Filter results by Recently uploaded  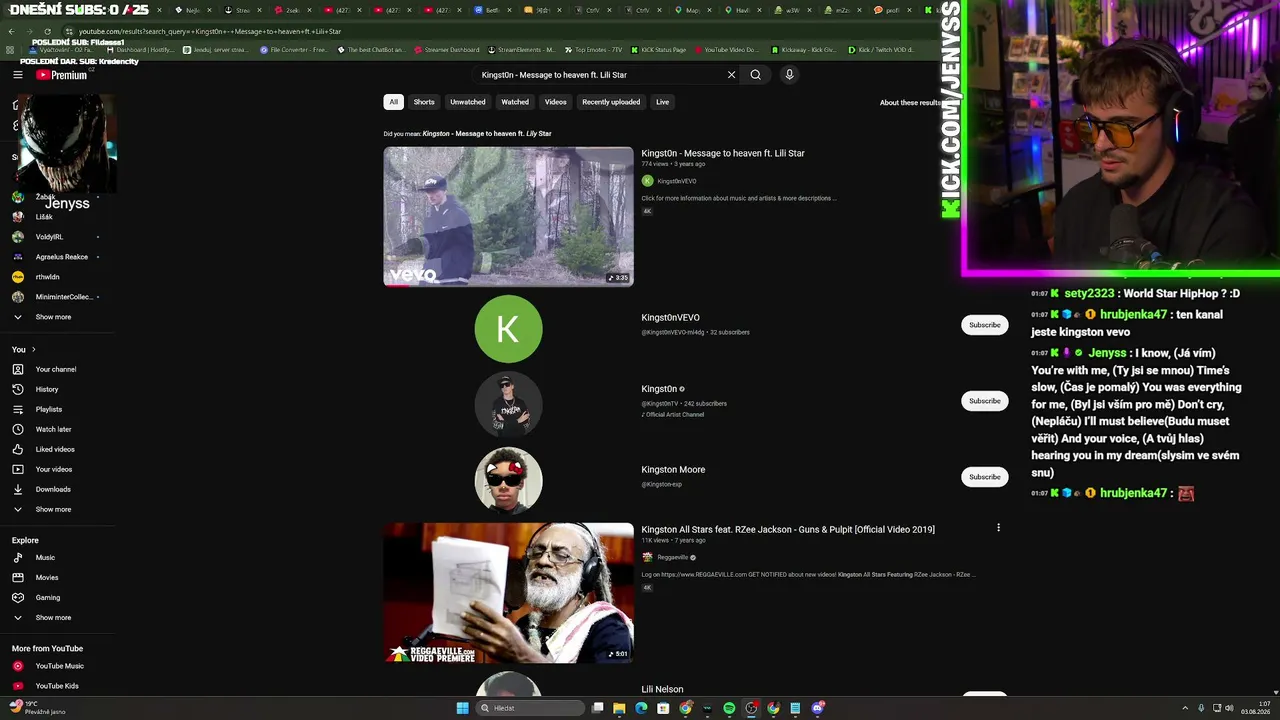(611, 102)
